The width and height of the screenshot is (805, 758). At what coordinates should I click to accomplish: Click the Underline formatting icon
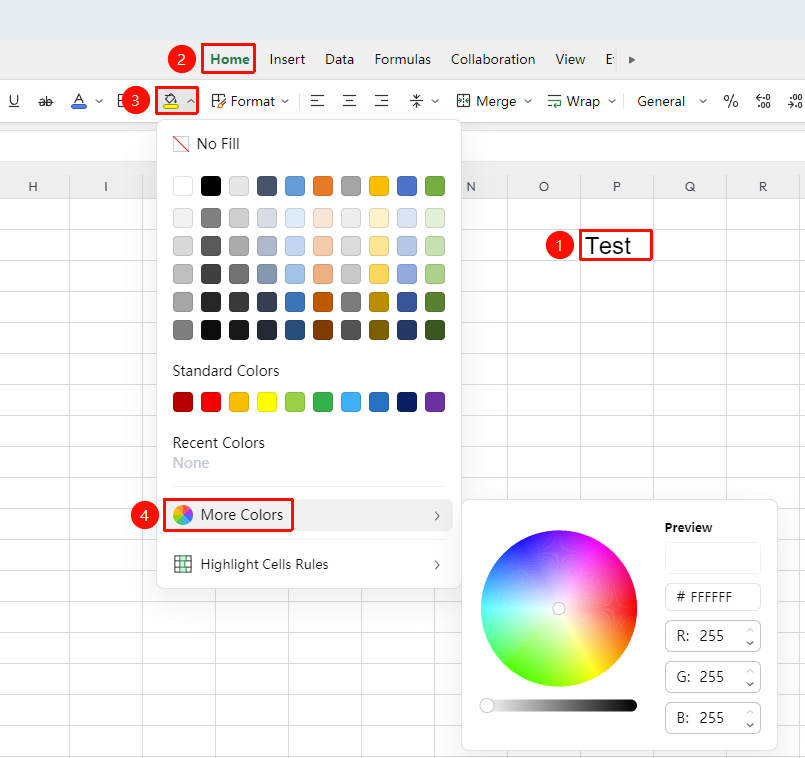[x=14, y=101]
